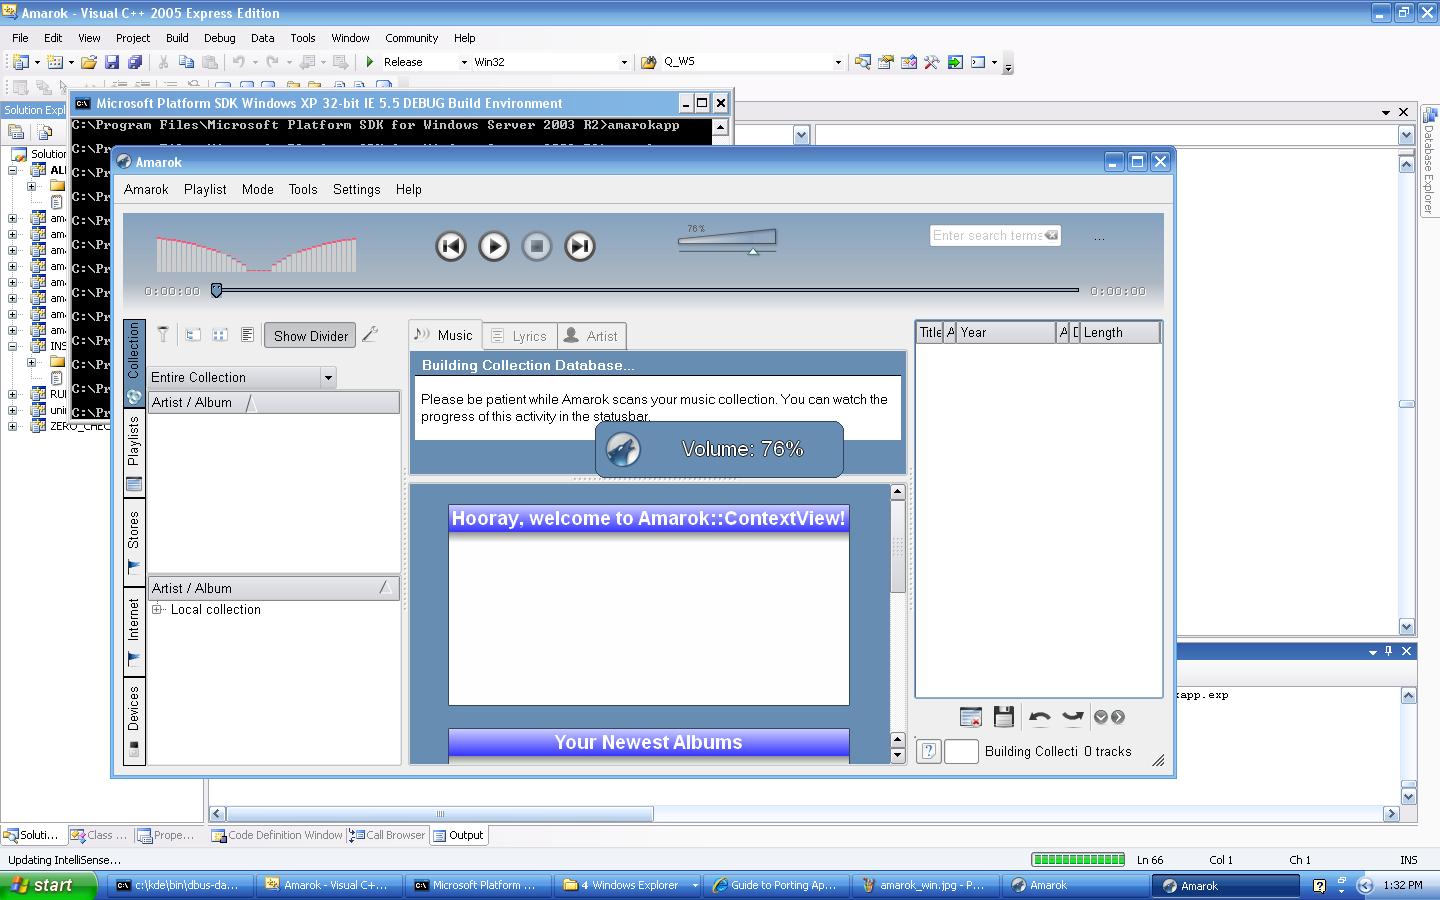1440x900 pixels.
Task: Open the Win32 platform dropdown
Action: [x=624, y=62]
